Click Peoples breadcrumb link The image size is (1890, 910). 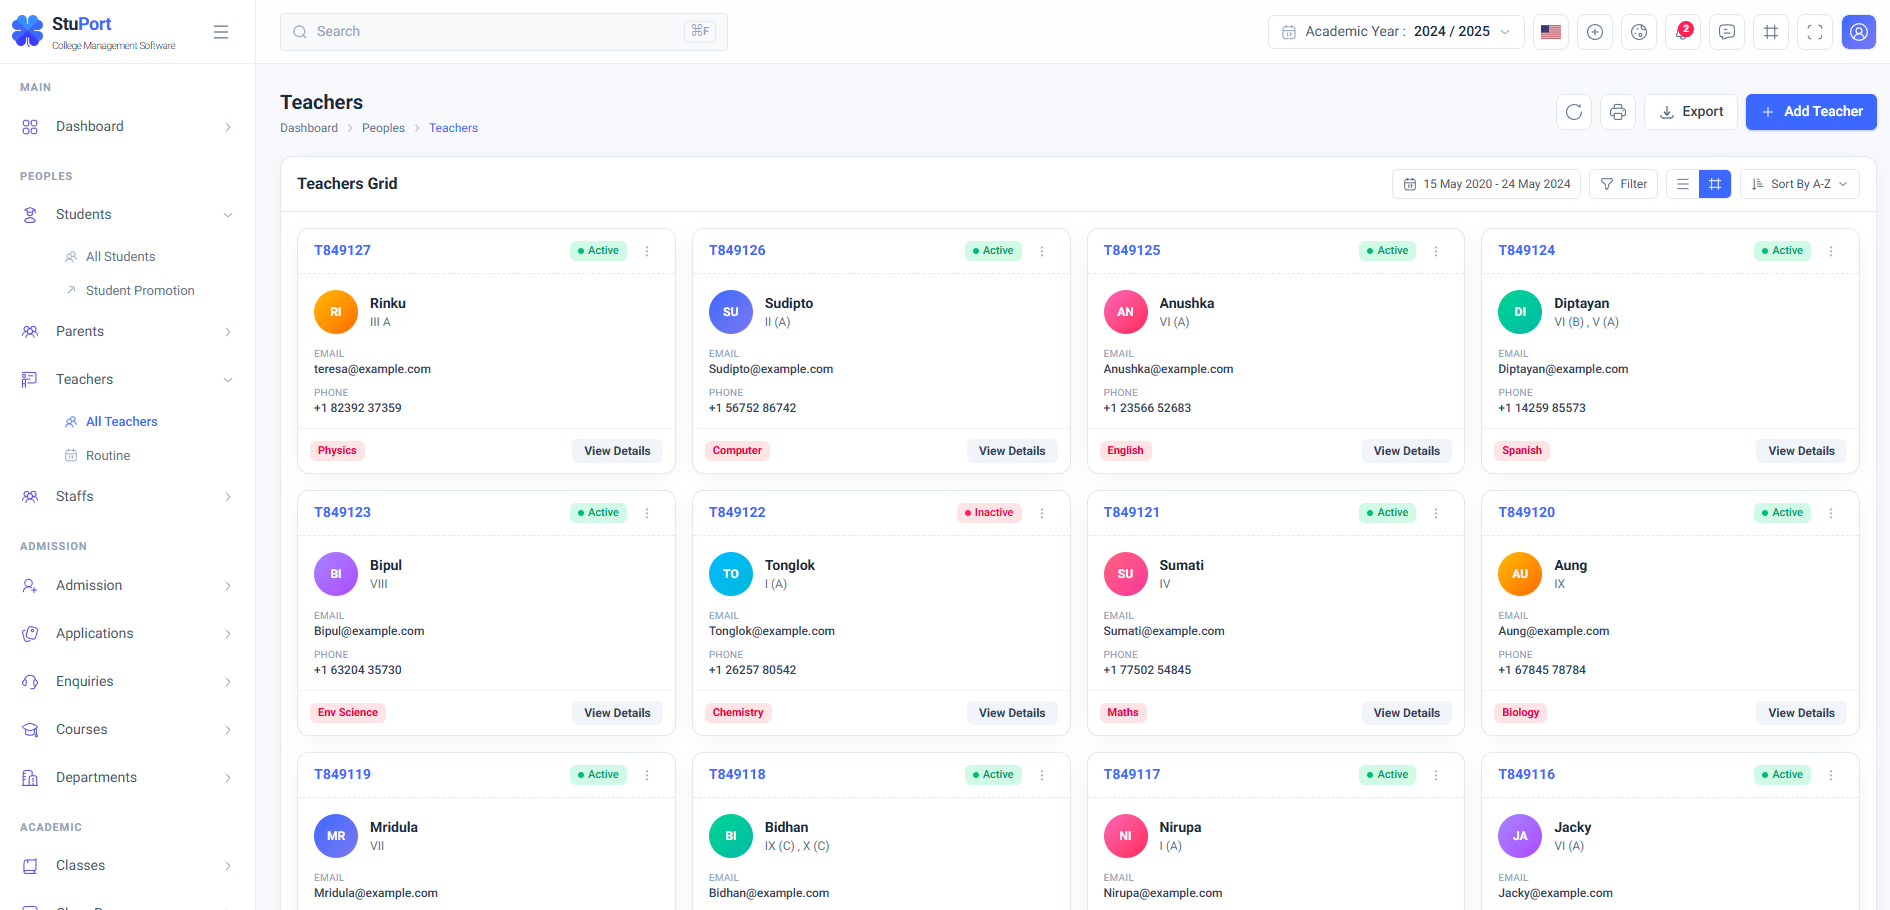pos(383,128)
